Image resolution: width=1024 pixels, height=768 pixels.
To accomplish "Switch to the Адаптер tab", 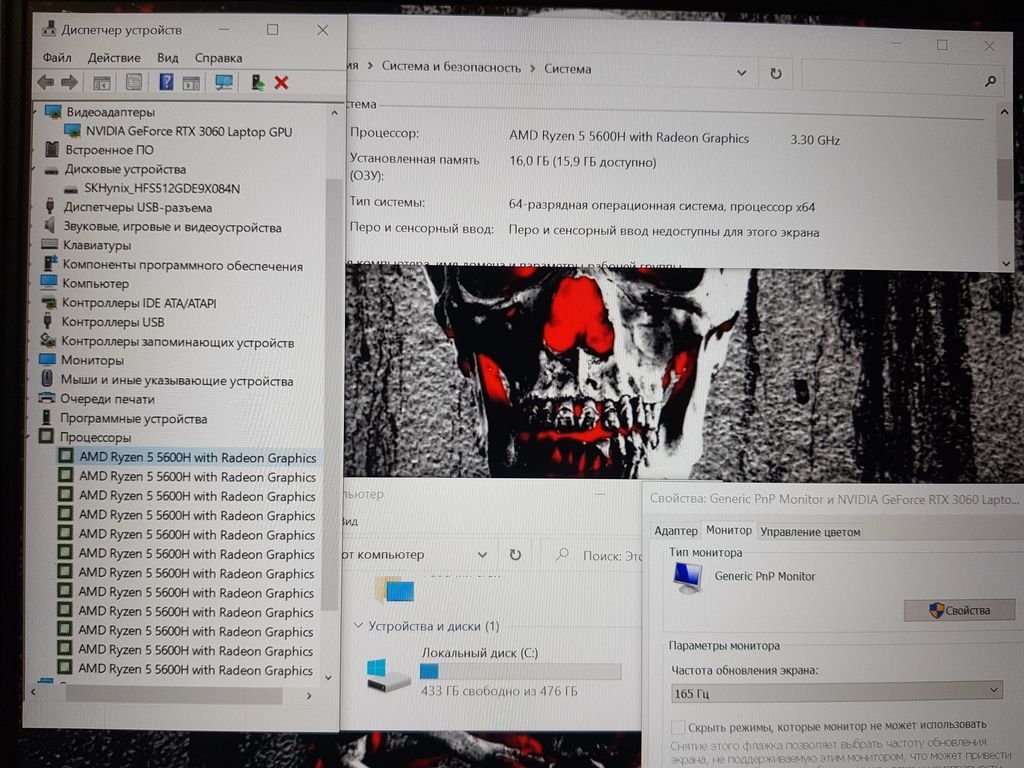I will [676, 531].
